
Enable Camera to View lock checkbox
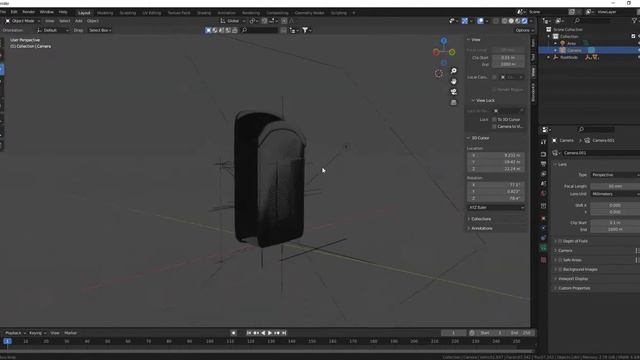[x=494, y=127]
